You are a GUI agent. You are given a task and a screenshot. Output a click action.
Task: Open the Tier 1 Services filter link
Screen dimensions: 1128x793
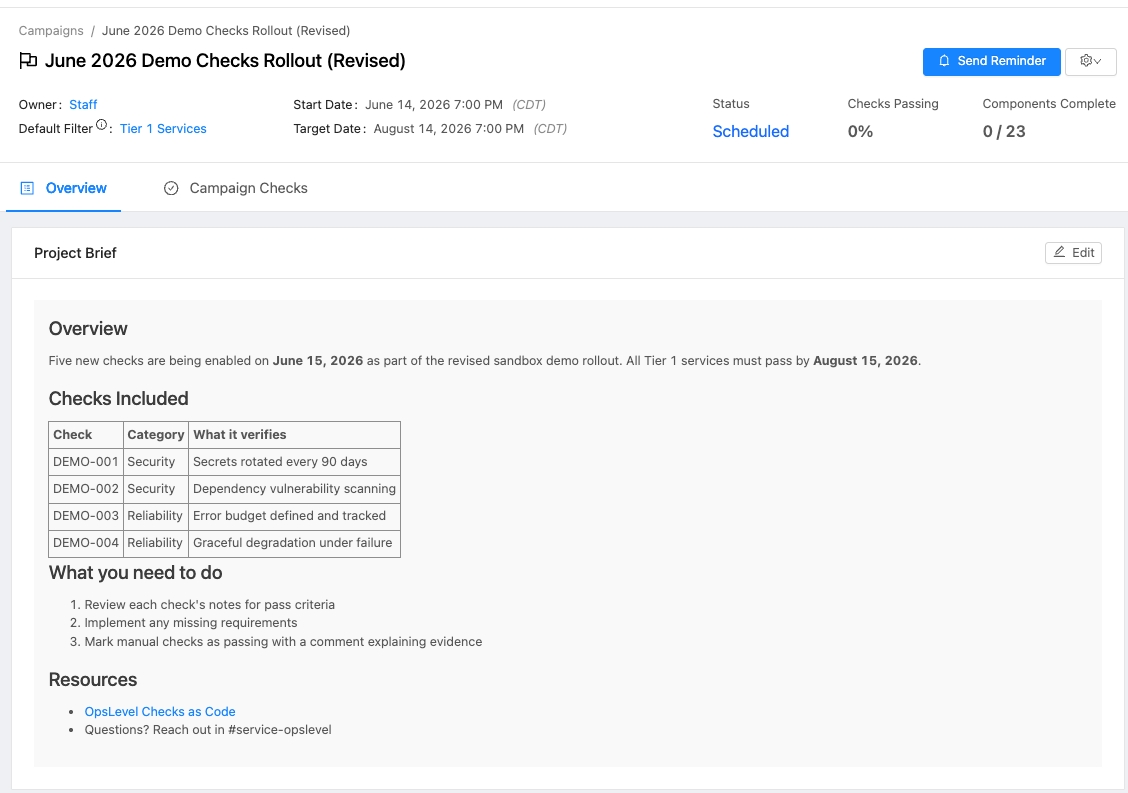coord(163,129)
